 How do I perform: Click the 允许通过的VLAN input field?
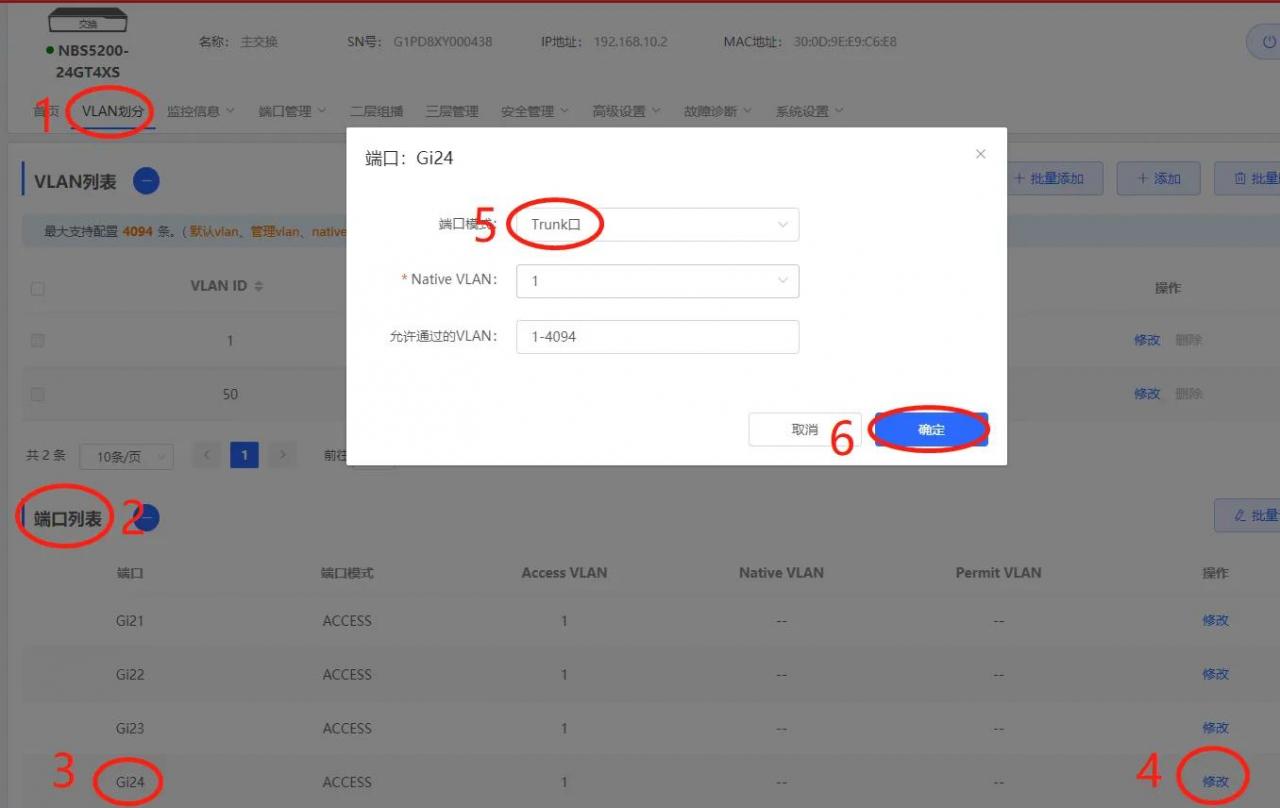pos(657,337)
